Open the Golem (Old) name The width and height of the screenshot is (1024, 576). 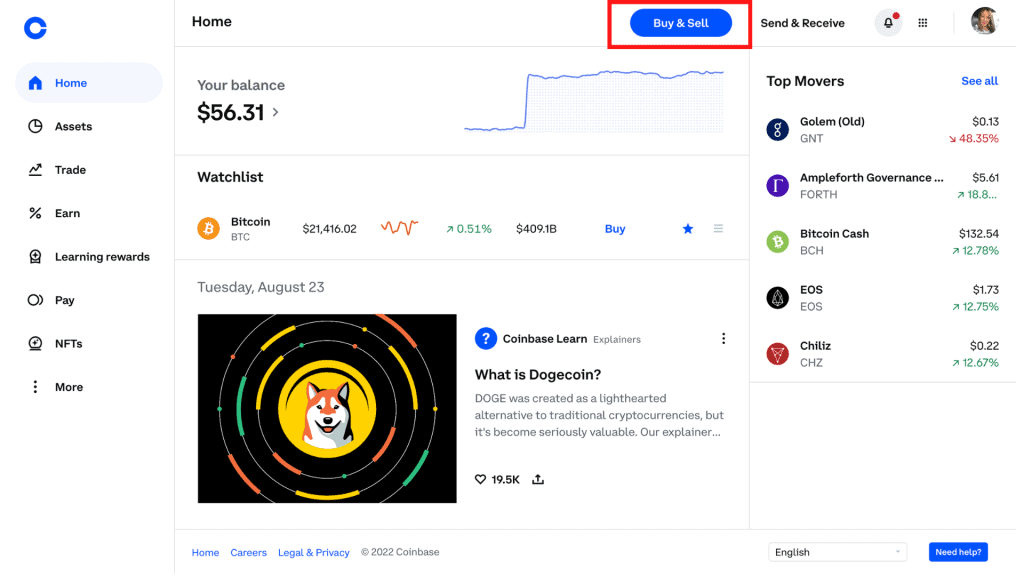(832, 121)
